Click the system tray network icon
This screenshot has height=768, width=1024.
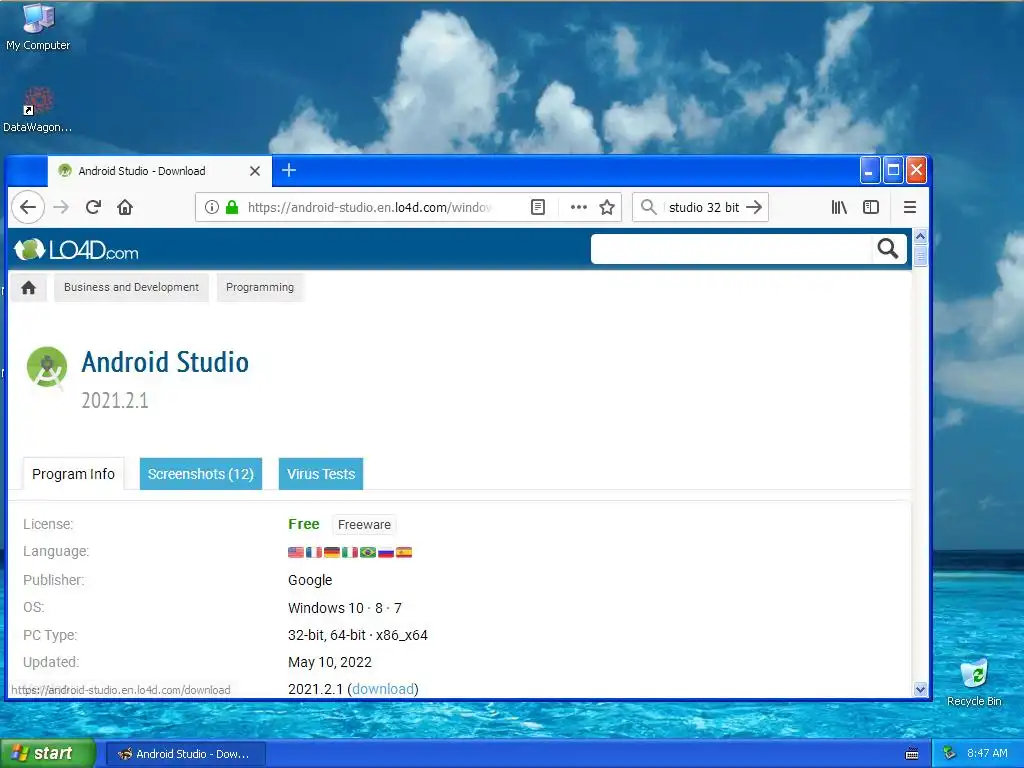pos(949,753)
